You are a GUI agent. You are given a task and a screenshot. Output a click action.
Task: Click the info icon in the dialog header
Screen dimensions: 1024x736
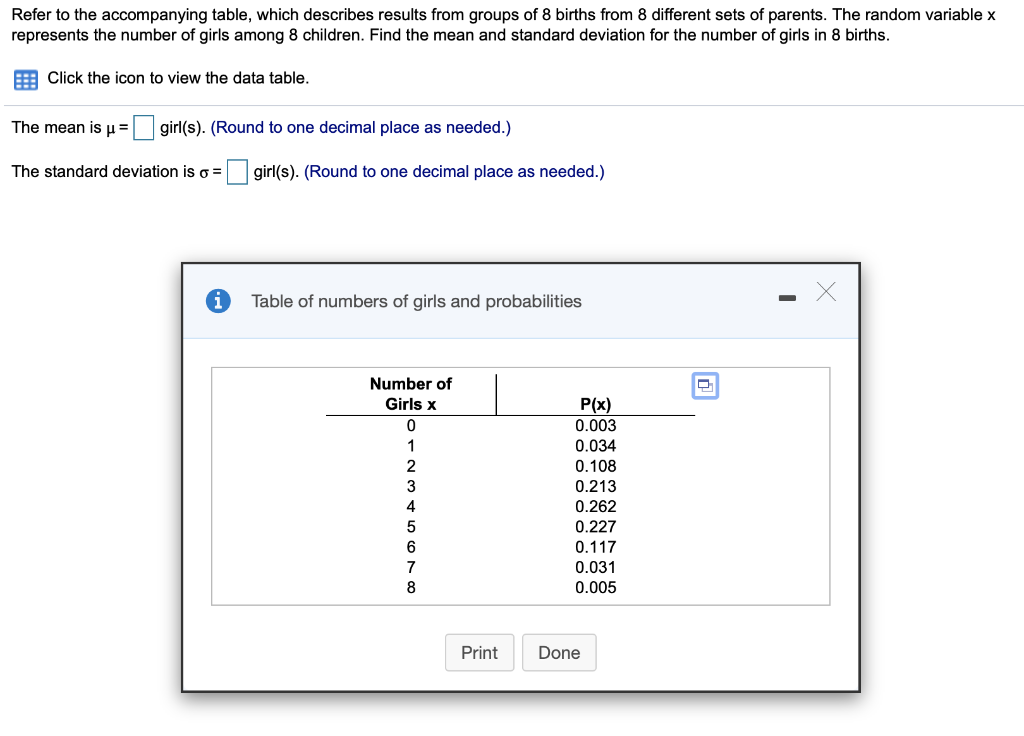pyautogui.click(x=218, y=301)
